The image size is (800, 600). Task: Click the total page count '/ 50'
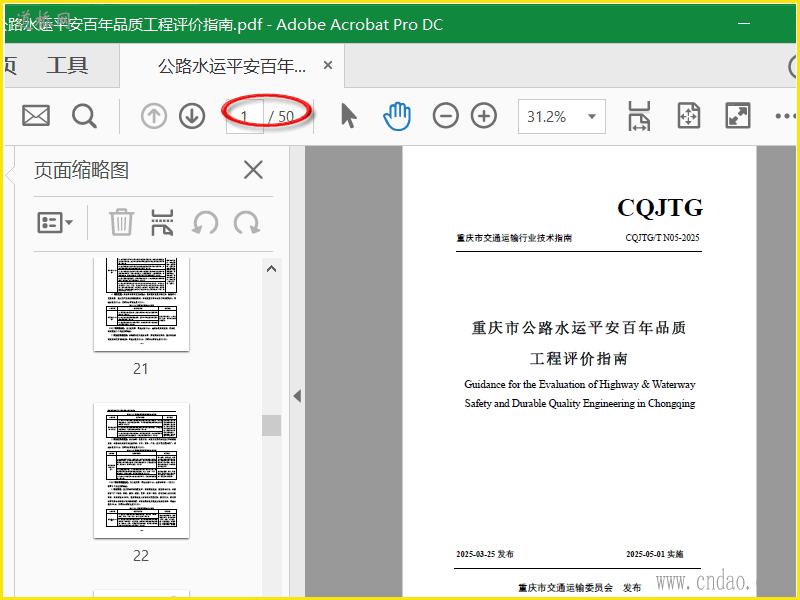[282, 117]
